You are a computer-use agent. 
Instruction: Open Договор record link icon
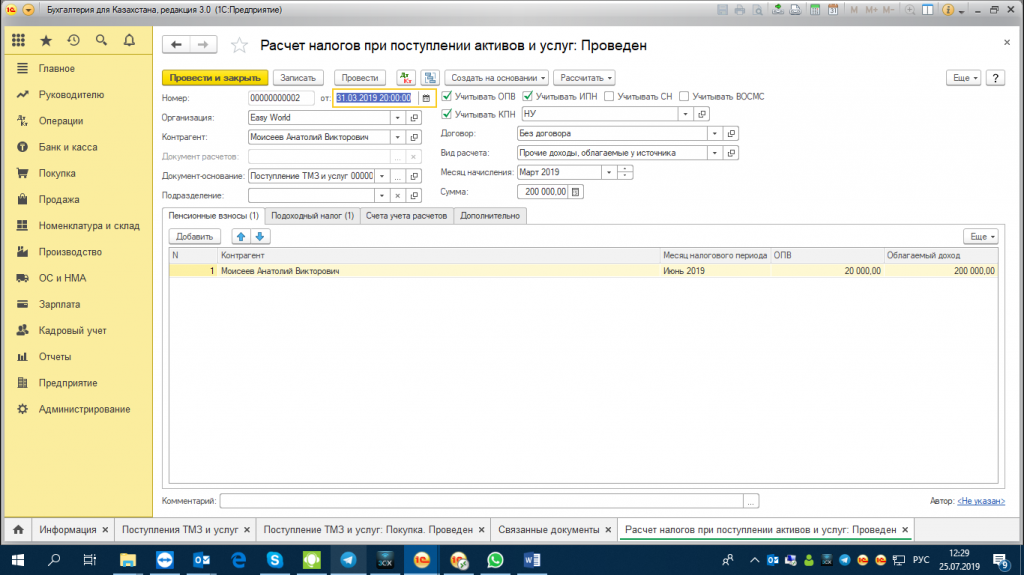(x=731, y=133)
